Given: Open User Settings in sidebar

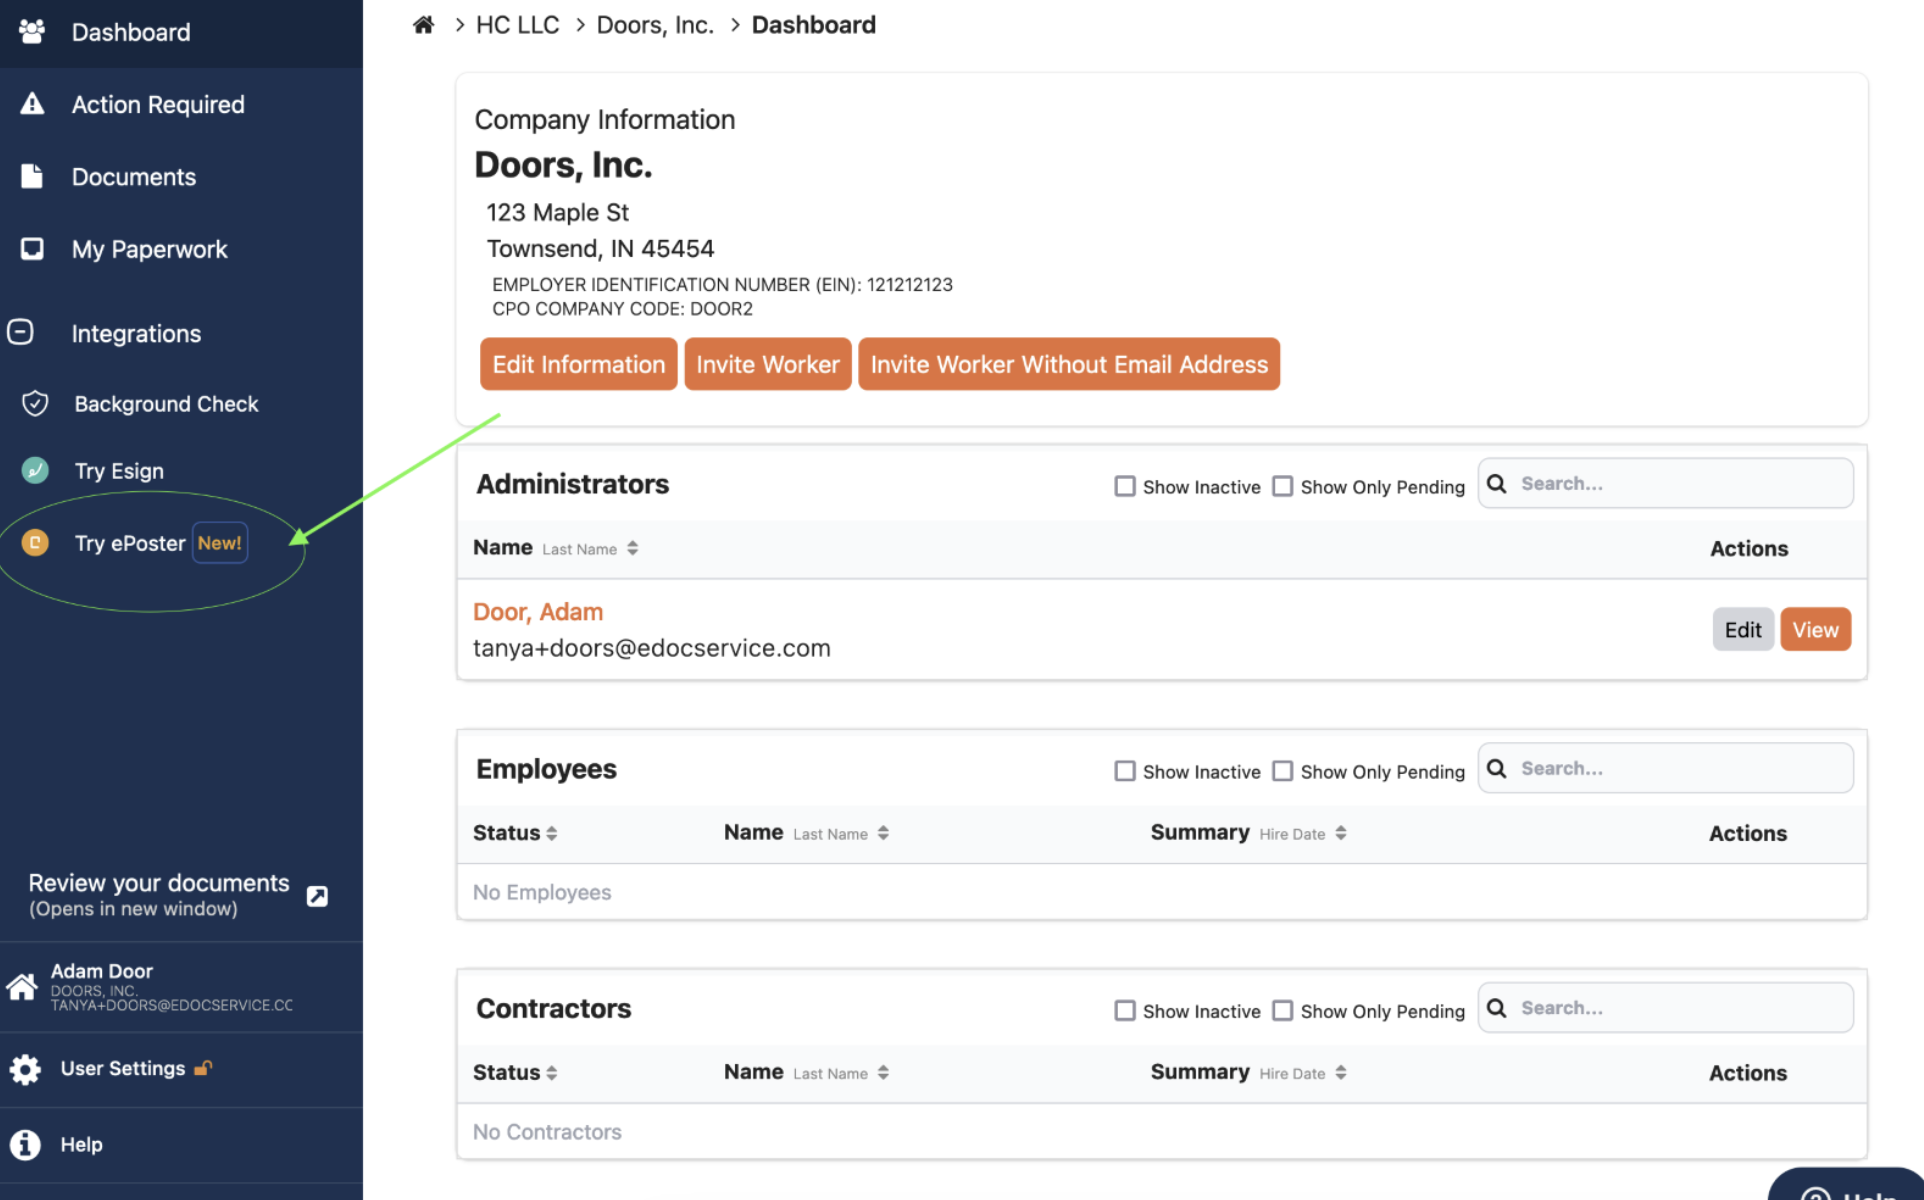Looking at the screenshot, I should tap(123, 1068).
